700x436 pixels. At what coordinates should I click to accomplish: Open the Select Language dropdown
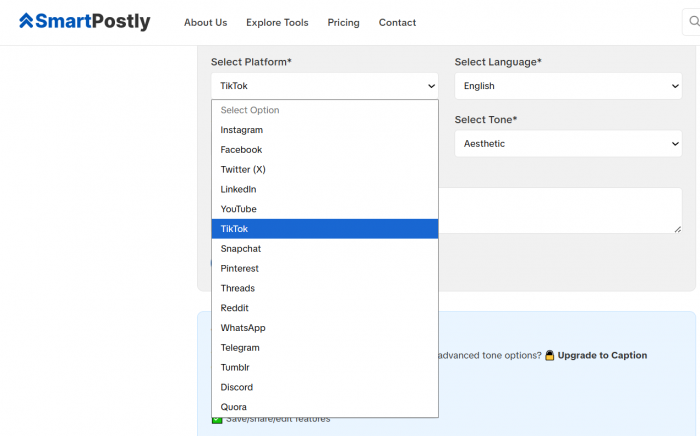click(568, 86)
